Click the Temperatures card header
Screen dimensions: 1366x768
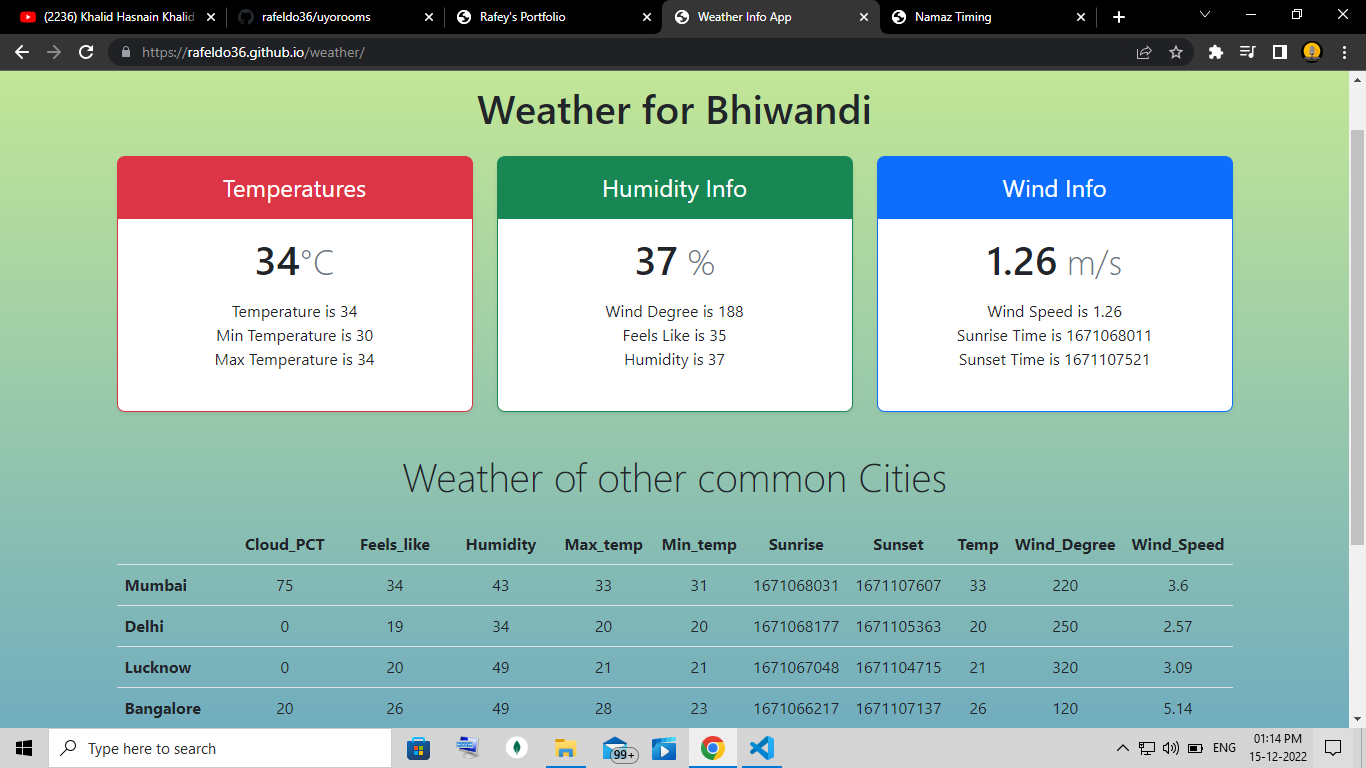coord(295,188)
